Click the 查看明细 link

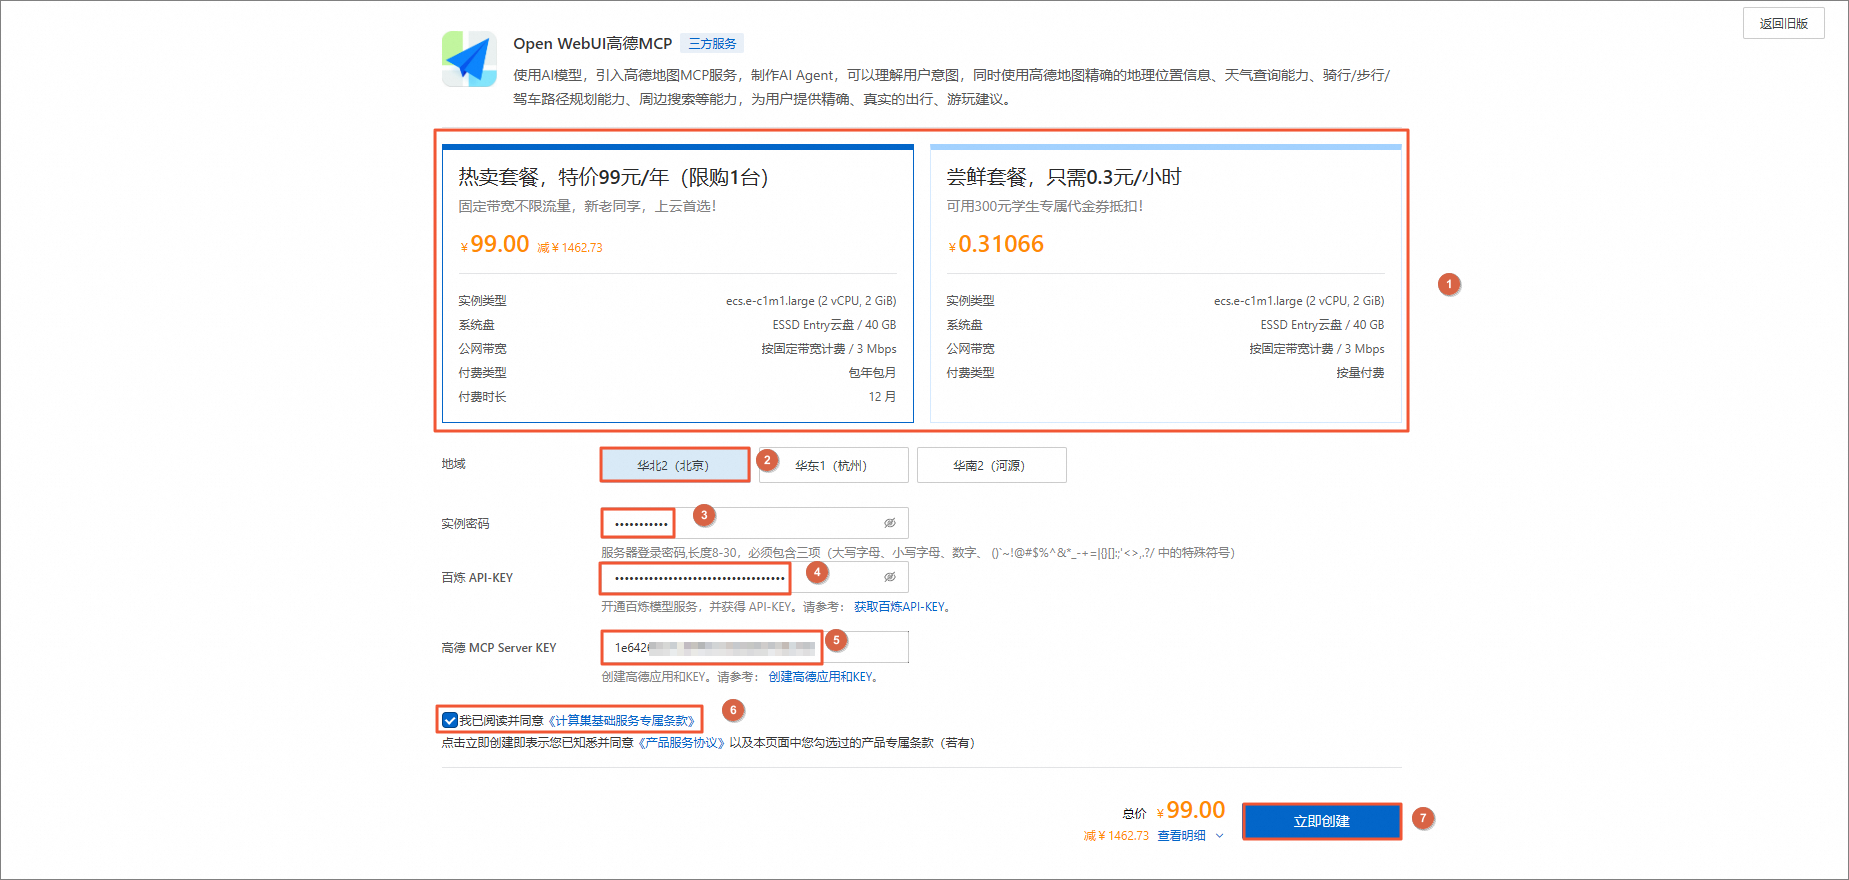coord(1181,836)
